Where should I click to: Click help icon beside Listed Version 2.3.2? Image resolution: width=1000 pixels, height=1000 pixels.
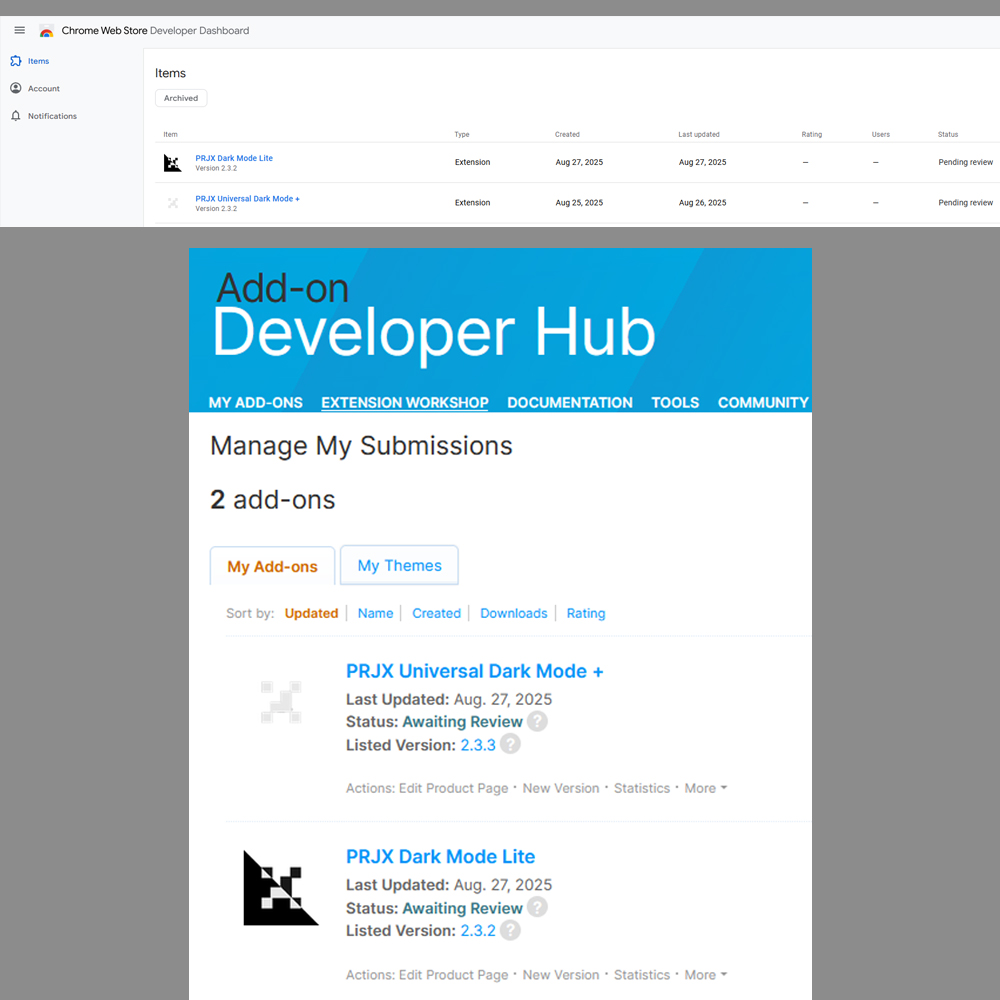click(x=510, y=930)
